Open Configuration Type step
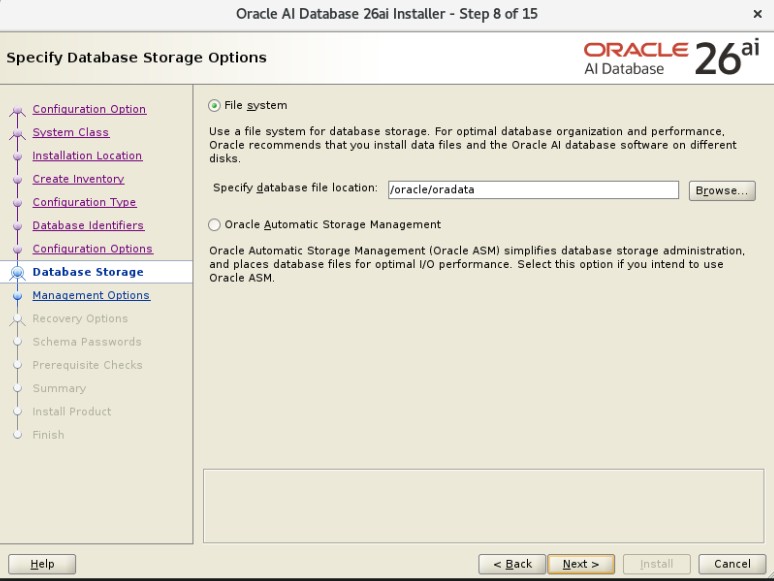The width and height of the screenshot is (774, 581). pos(84,202)
